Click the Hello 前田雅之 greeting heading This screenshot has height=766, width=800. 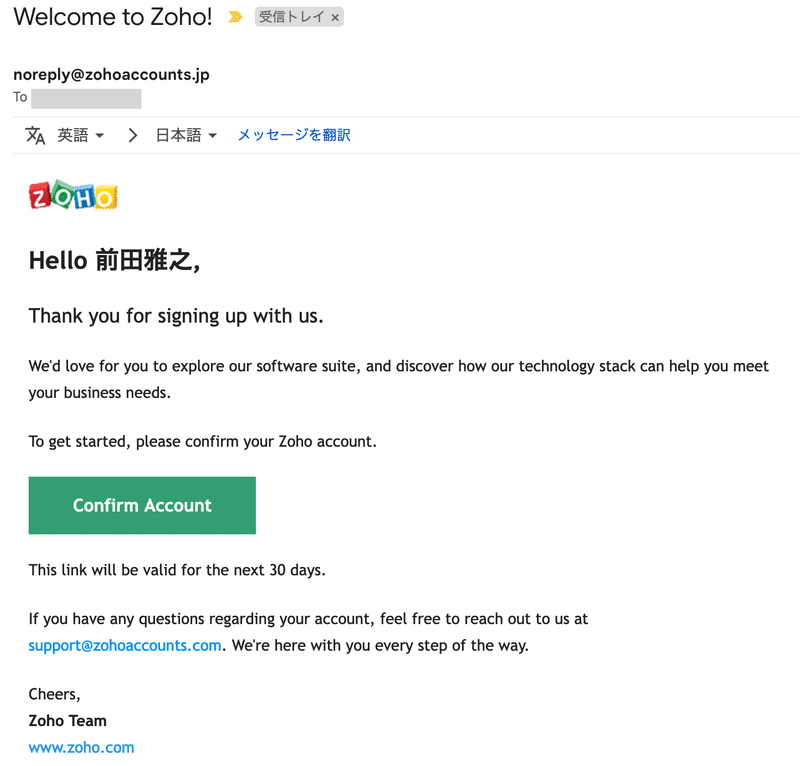(114, 261)
